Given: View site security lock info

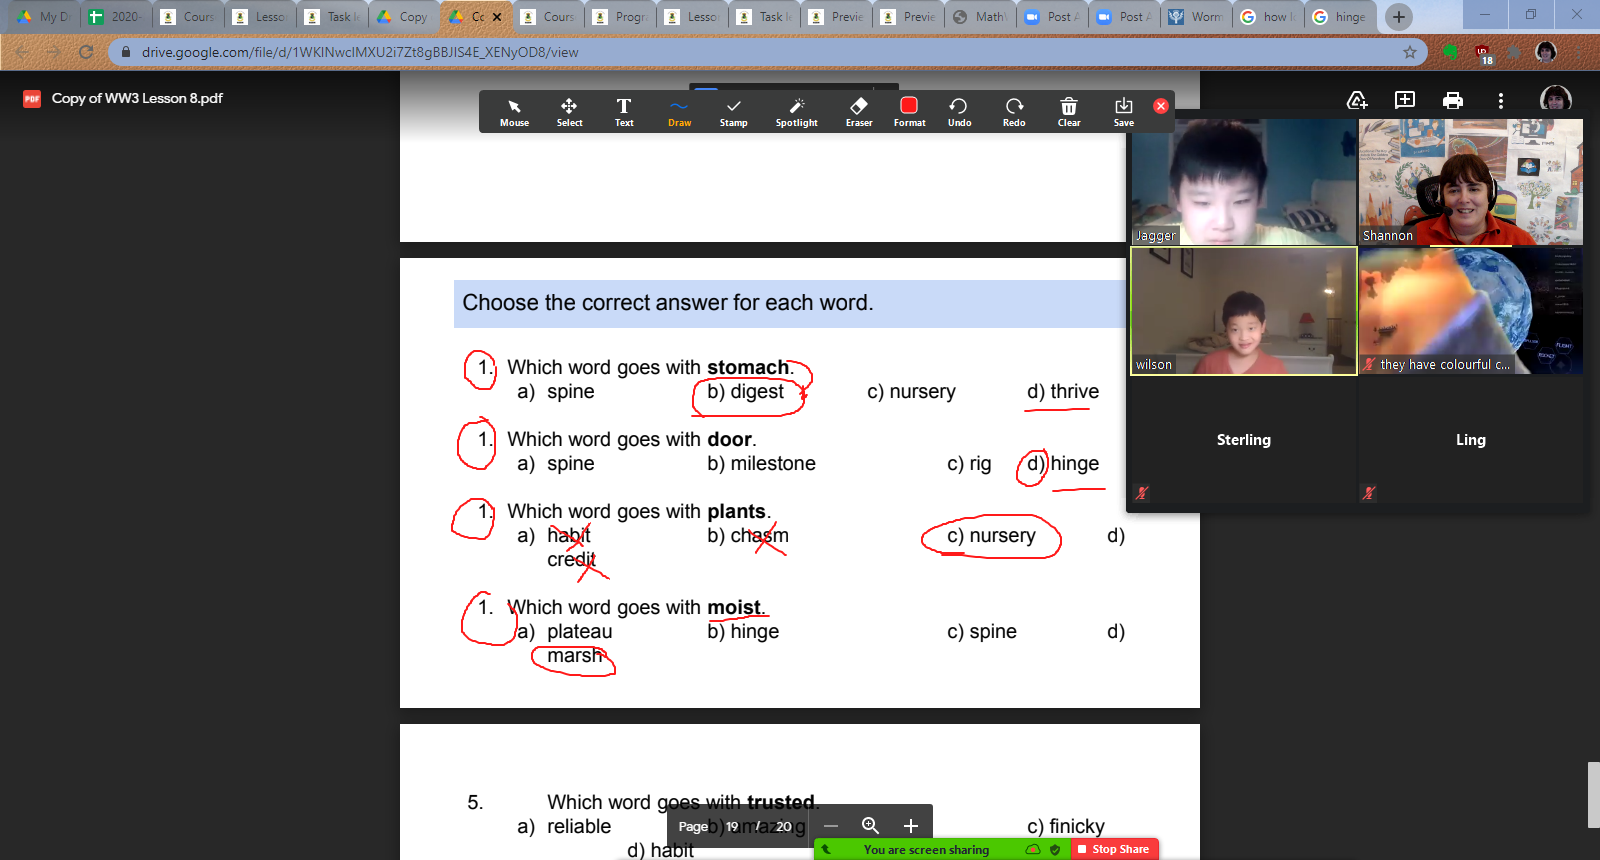Looking at the screenshot, I should click(x=126, y=52).
